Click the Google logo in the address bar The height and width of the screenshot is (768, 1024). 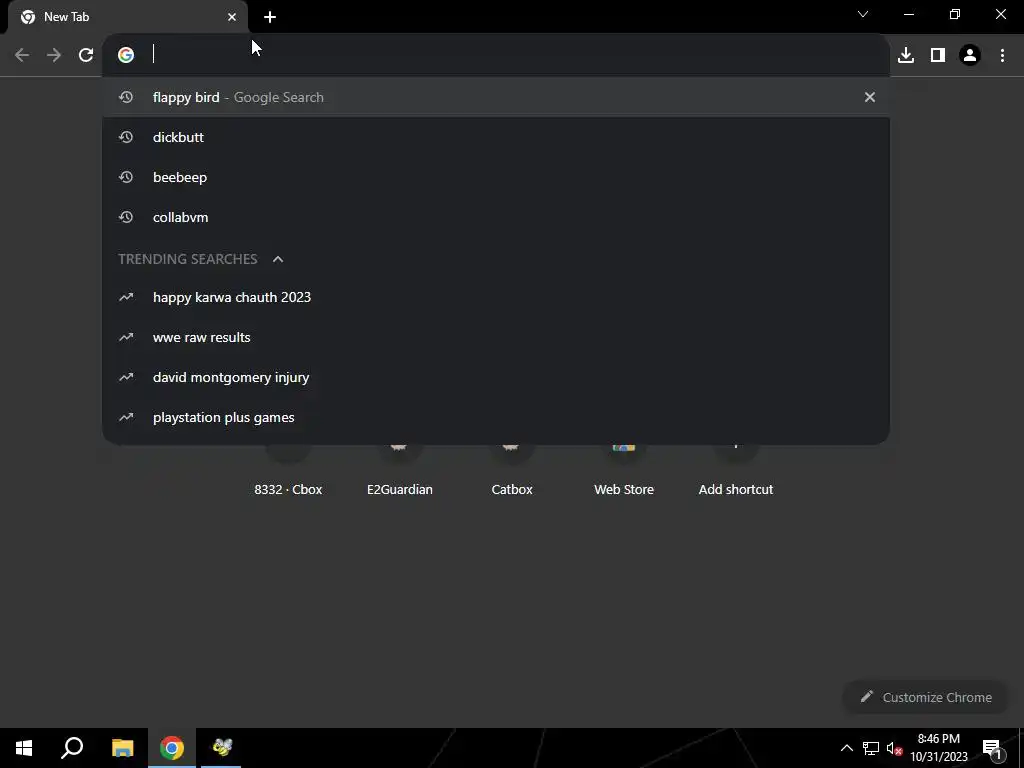pyautogui.click(x=126, y=55)
